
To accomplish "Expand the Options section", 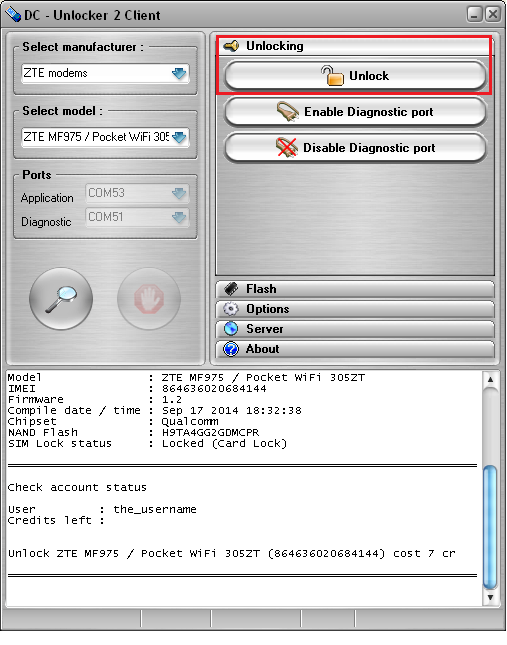I will [x=355, y=309].
